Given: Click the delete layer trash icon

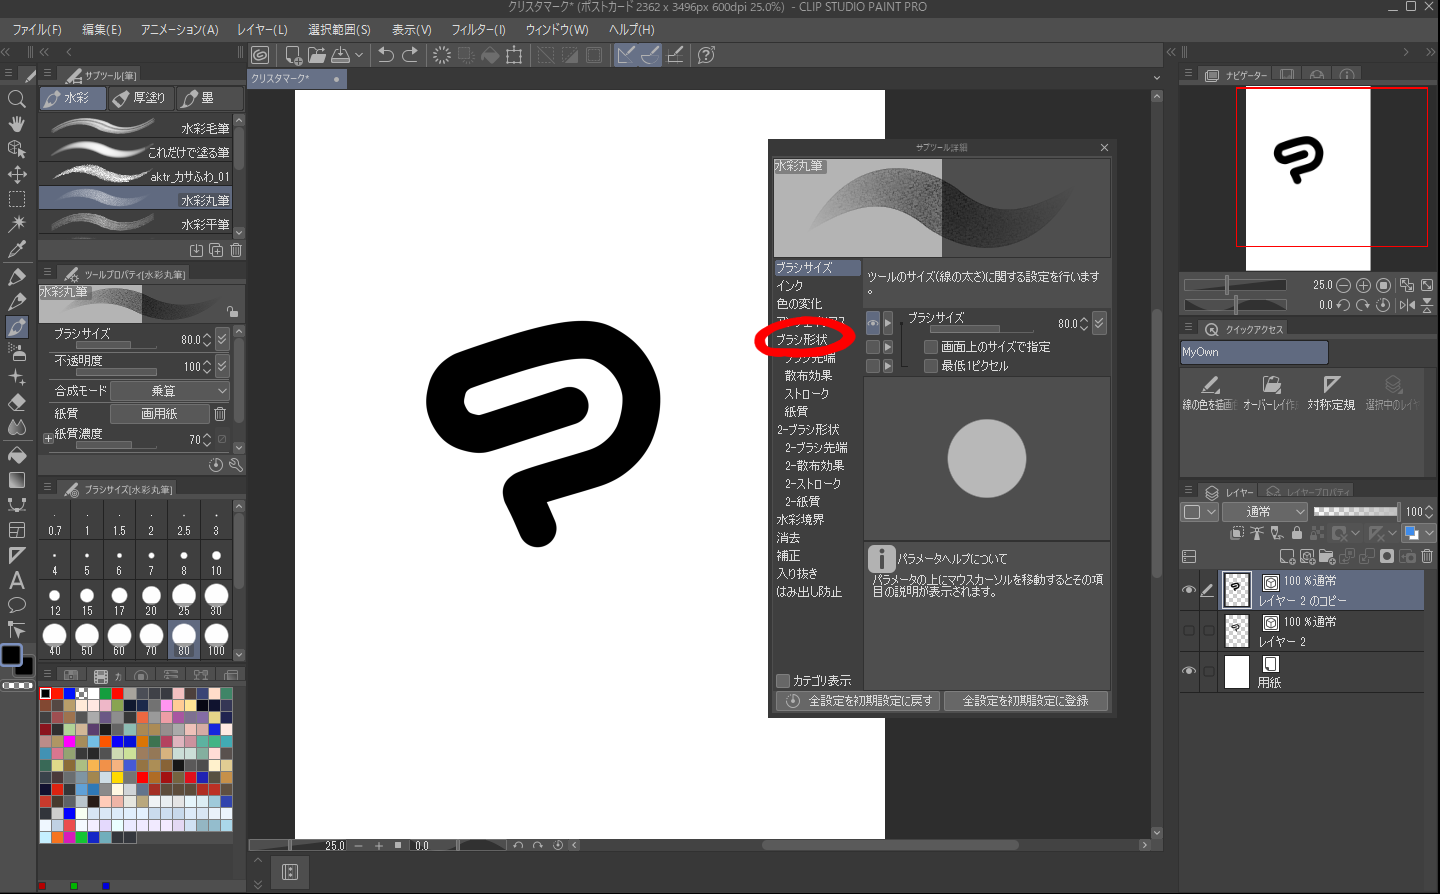Looking at the screenshot, I should point(1427,556).
